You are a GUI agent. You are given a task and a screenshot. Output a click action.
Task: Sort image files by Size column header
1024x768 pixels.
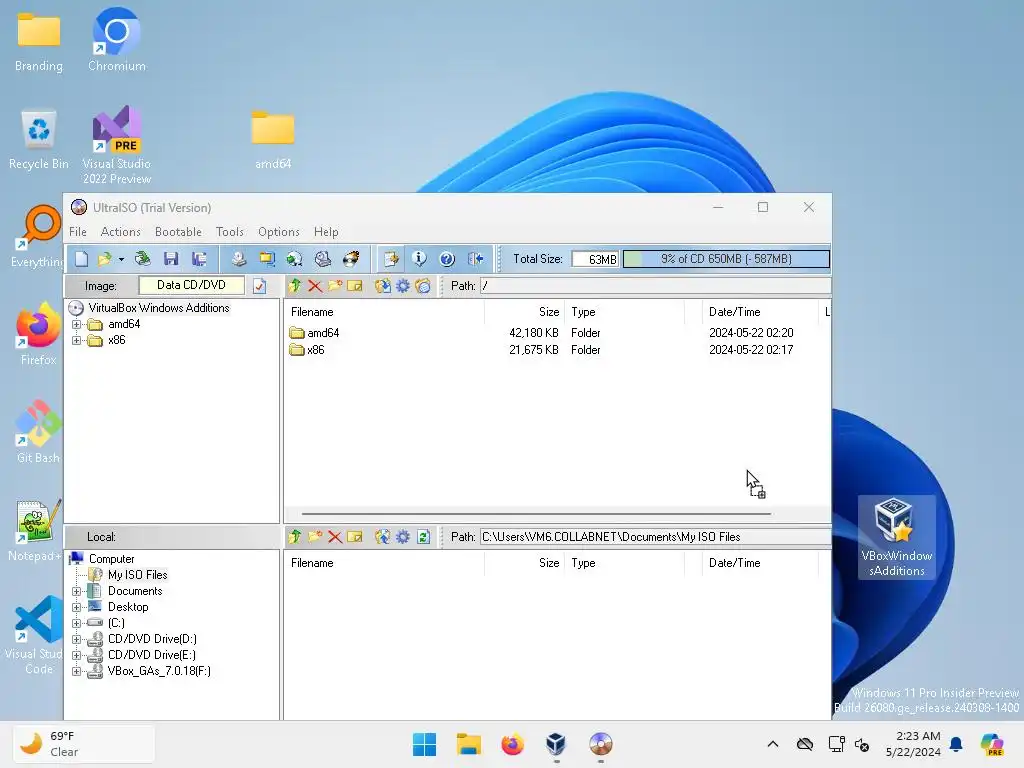524,312
